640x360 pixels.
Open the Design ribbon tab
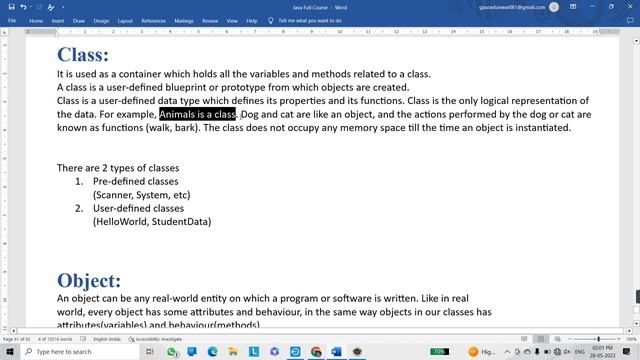(x=101, y=20)
